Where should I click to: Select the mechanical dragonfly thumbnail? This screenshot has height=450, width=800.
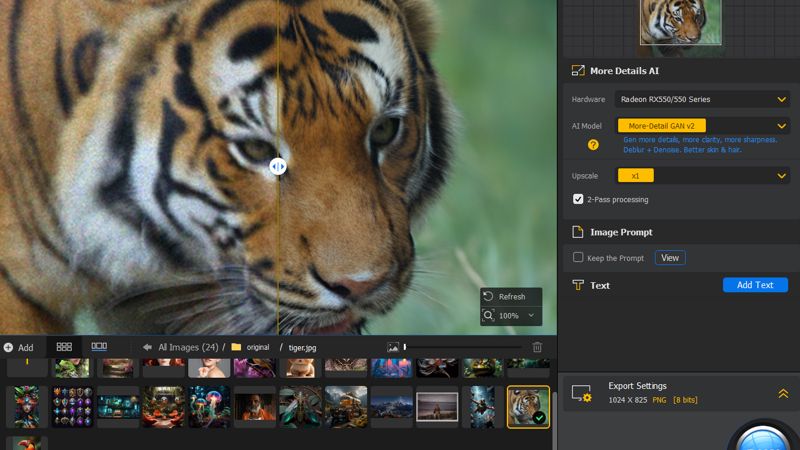(300, 407)
